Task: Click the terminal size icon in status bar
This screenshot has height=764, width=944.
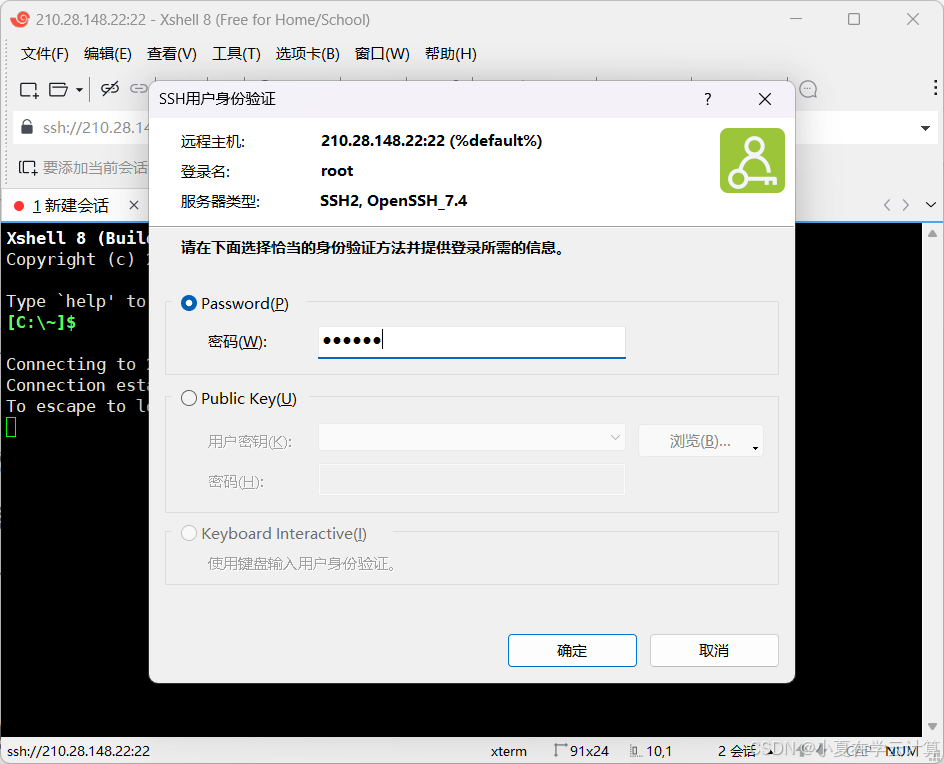Action: 560,750
